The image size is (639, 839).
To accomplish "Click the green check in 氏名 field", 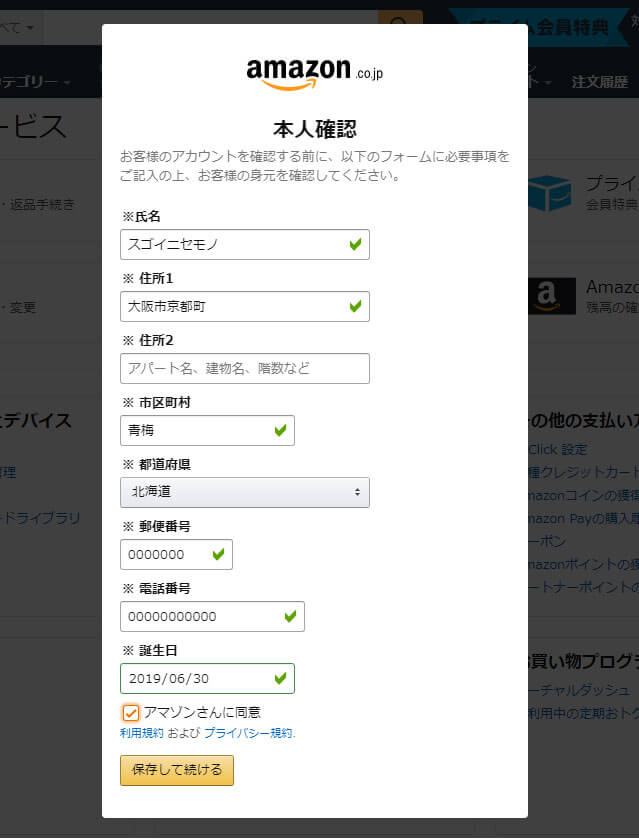I will 355,245.
